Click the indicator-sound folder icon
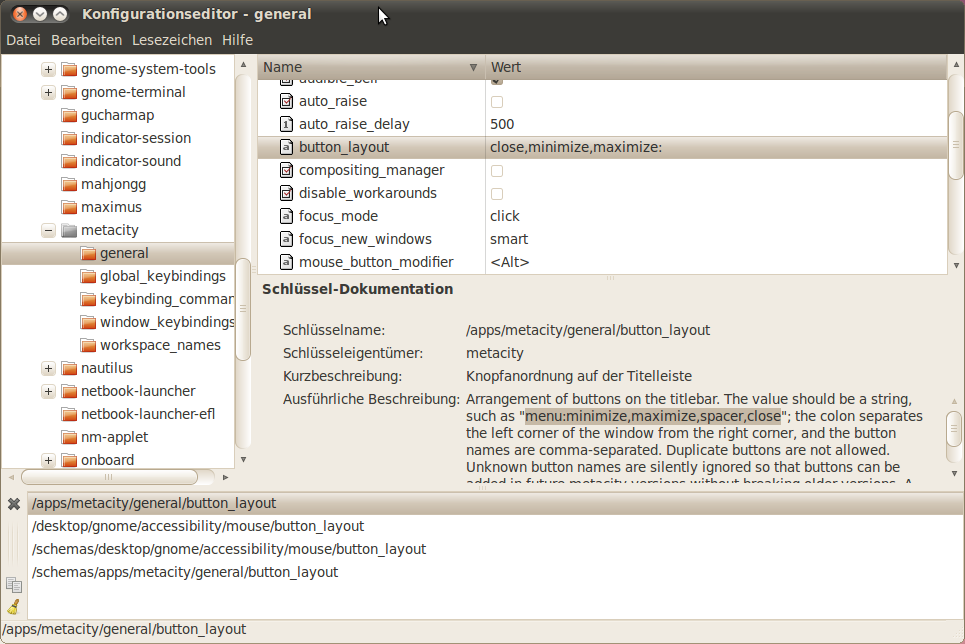This screenshot has width=965, height=644. 69,161
